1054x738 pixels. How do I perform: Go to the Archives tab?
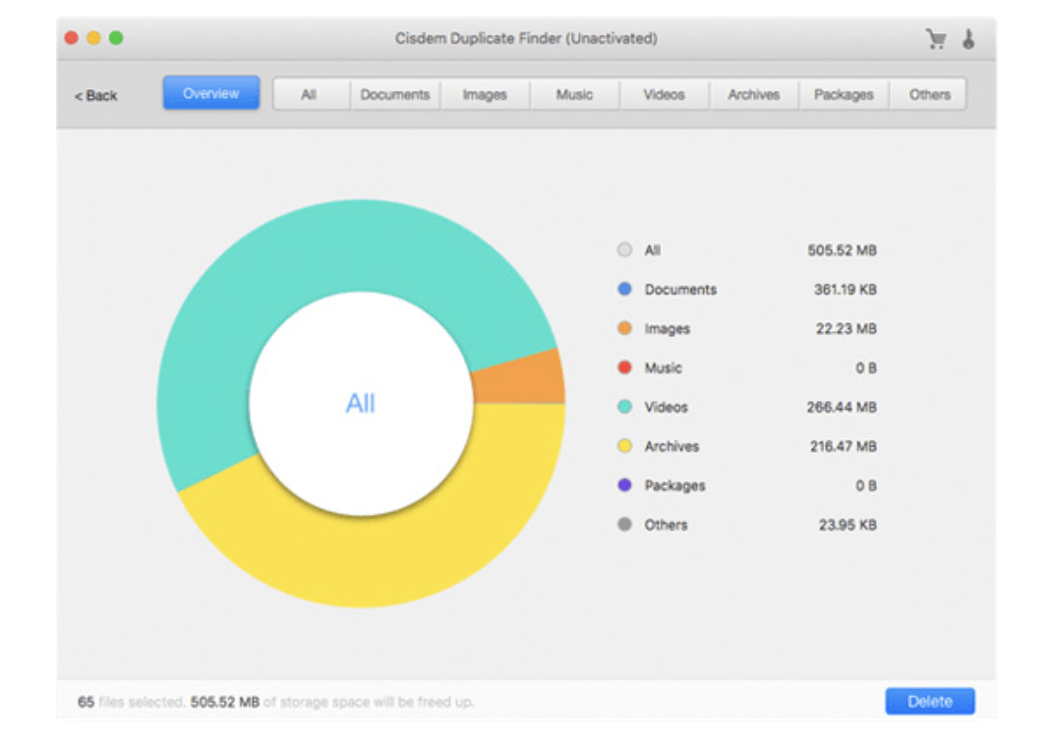tap(753, 95)
